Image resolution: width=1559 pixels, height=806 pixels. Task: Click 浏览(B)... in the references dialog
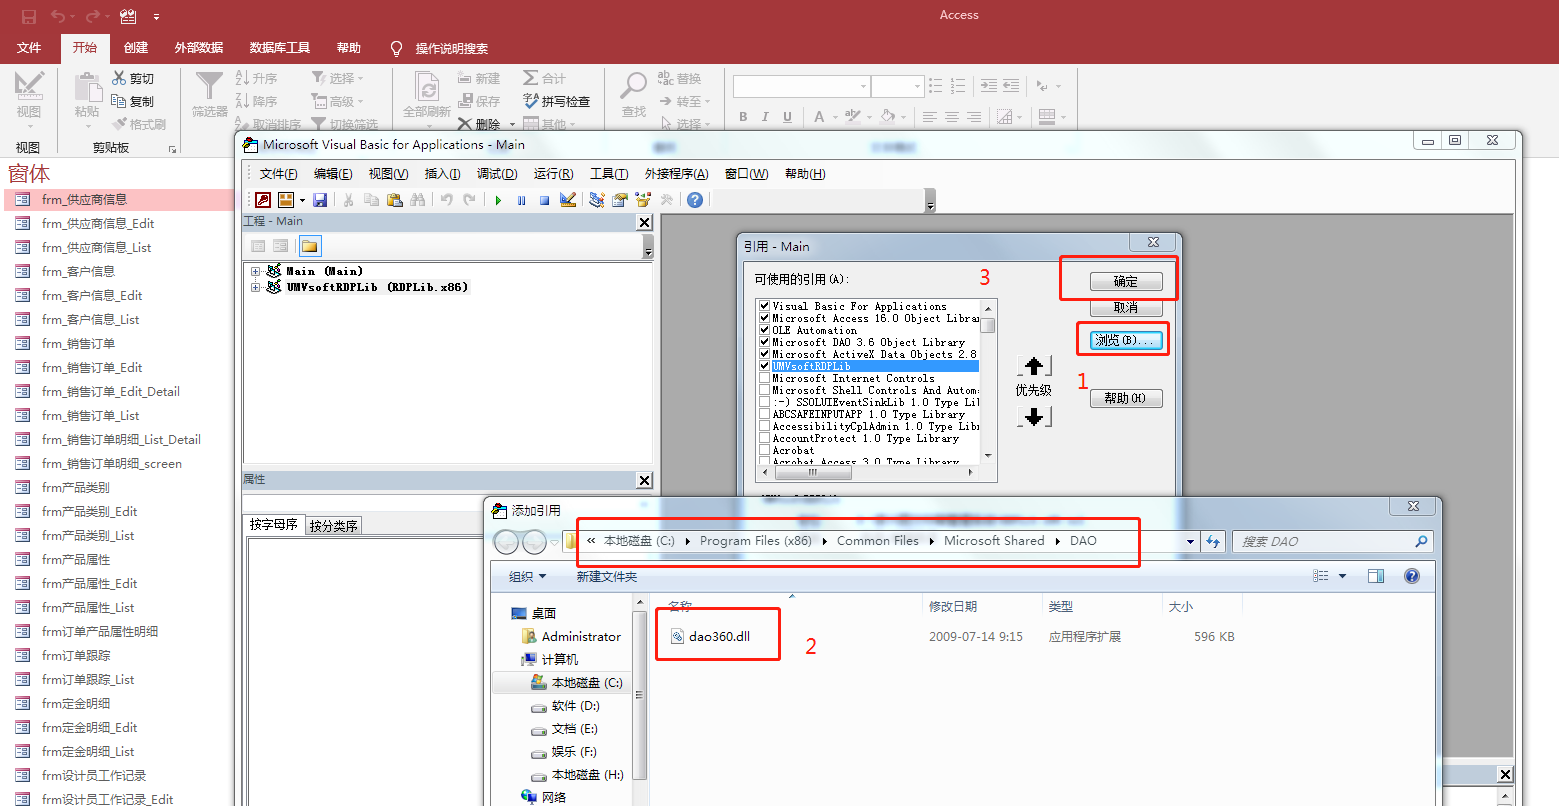click(x=1124, y=340)
